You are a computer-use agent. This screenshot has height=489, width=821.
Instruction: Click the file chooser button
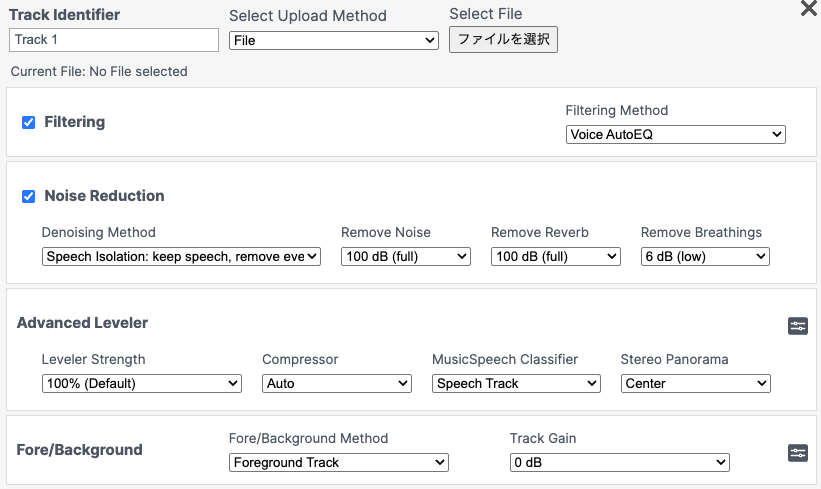click(x=503, y=40)
